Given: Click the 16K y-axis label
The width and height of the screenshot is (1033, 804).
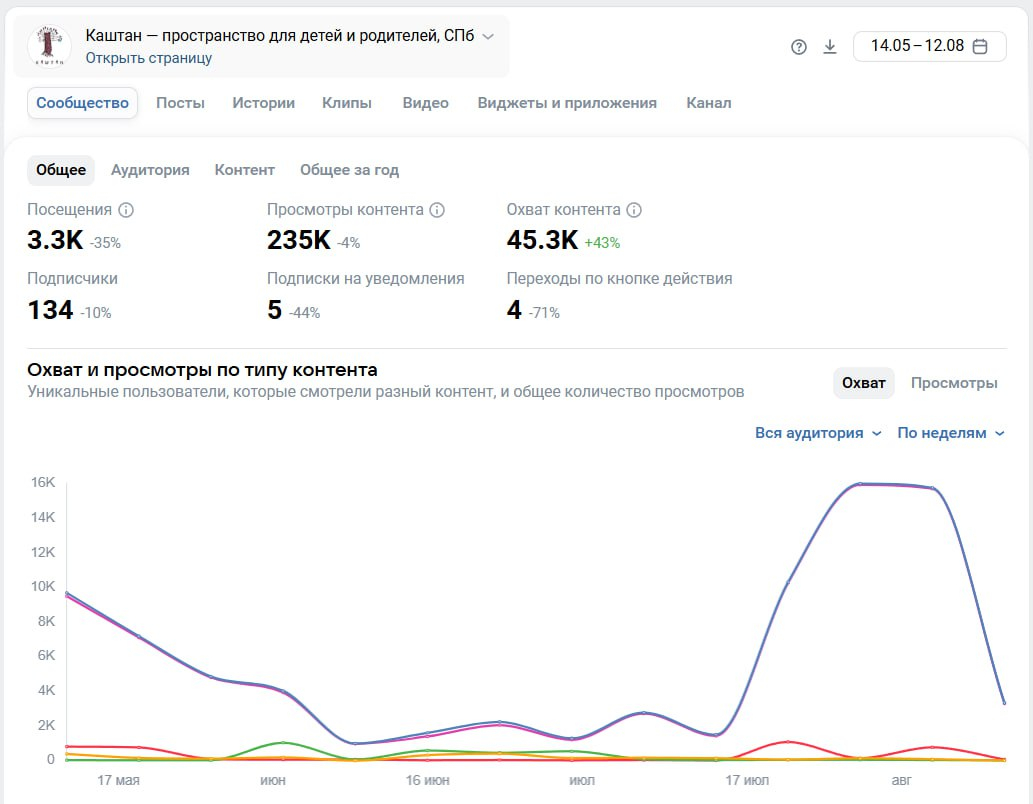Looking at the screenshot, I should click(43, 482).
